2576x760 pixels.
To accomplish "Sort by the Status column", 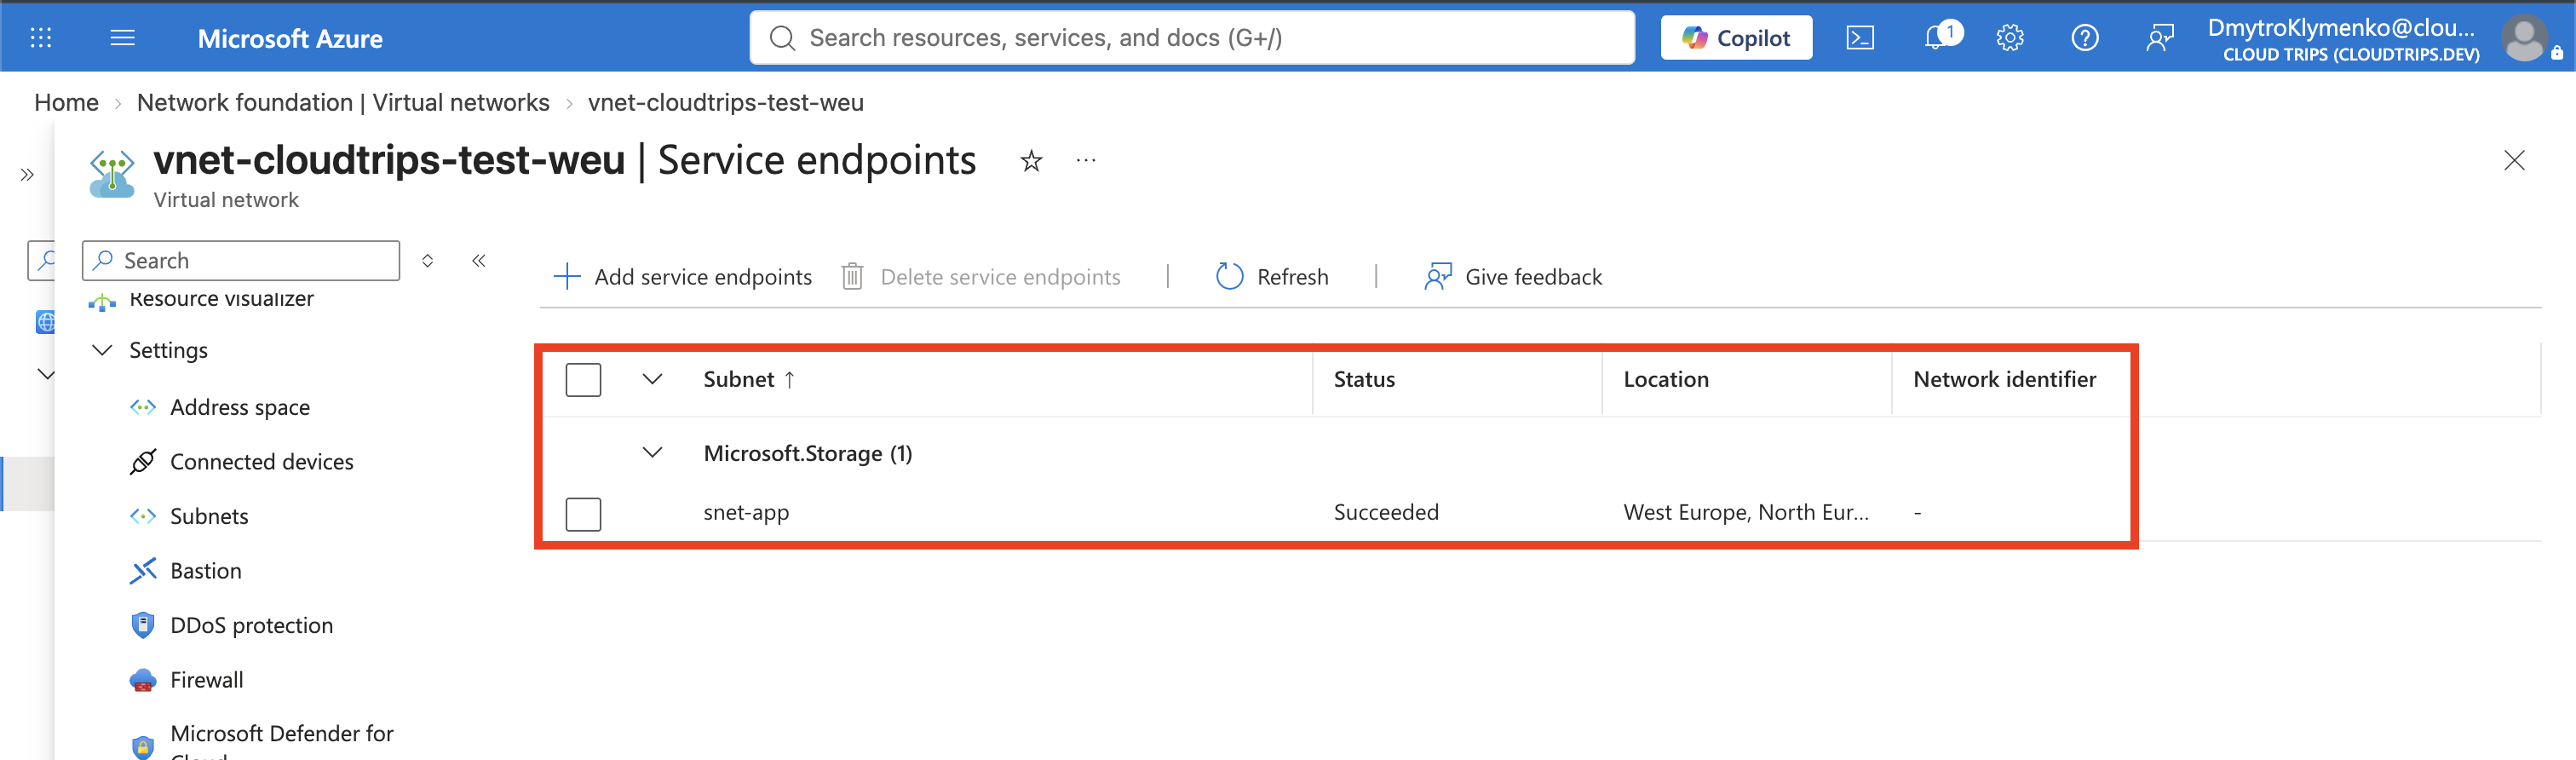I will click(x=1364, y=379).
